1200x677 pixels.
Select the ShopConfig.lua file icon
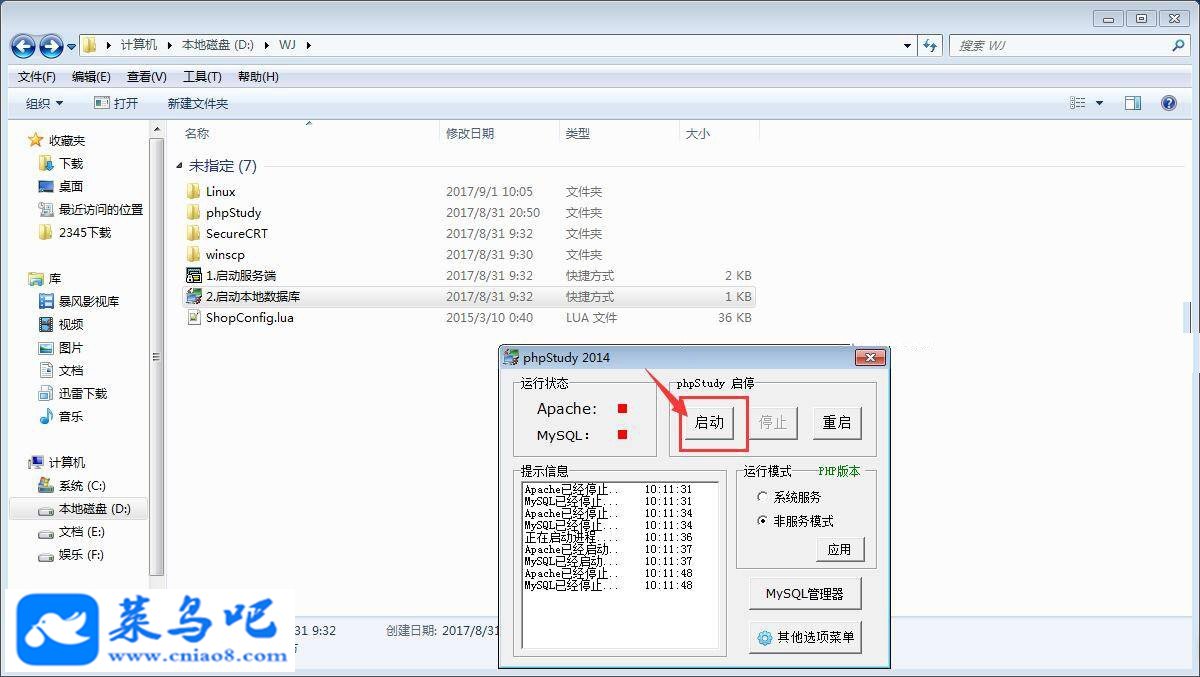coord(194,317)
